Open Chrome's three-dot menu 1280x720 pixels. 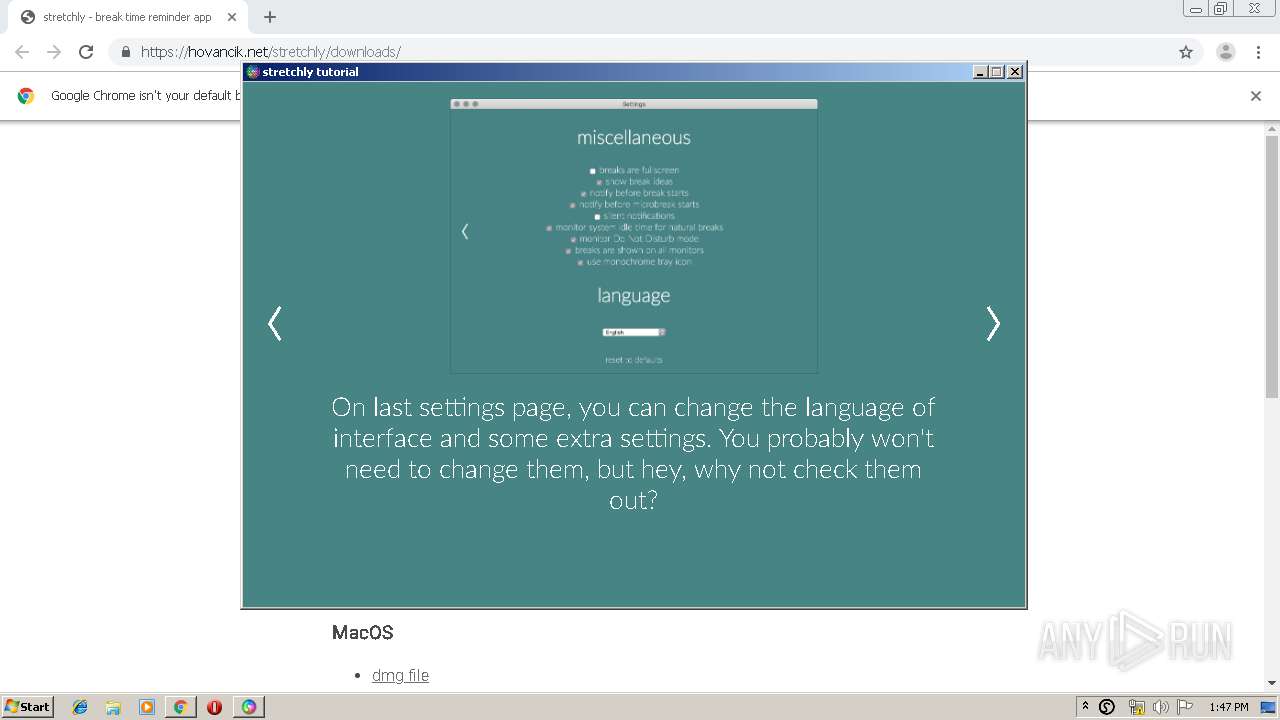(x=1258, y=52)
